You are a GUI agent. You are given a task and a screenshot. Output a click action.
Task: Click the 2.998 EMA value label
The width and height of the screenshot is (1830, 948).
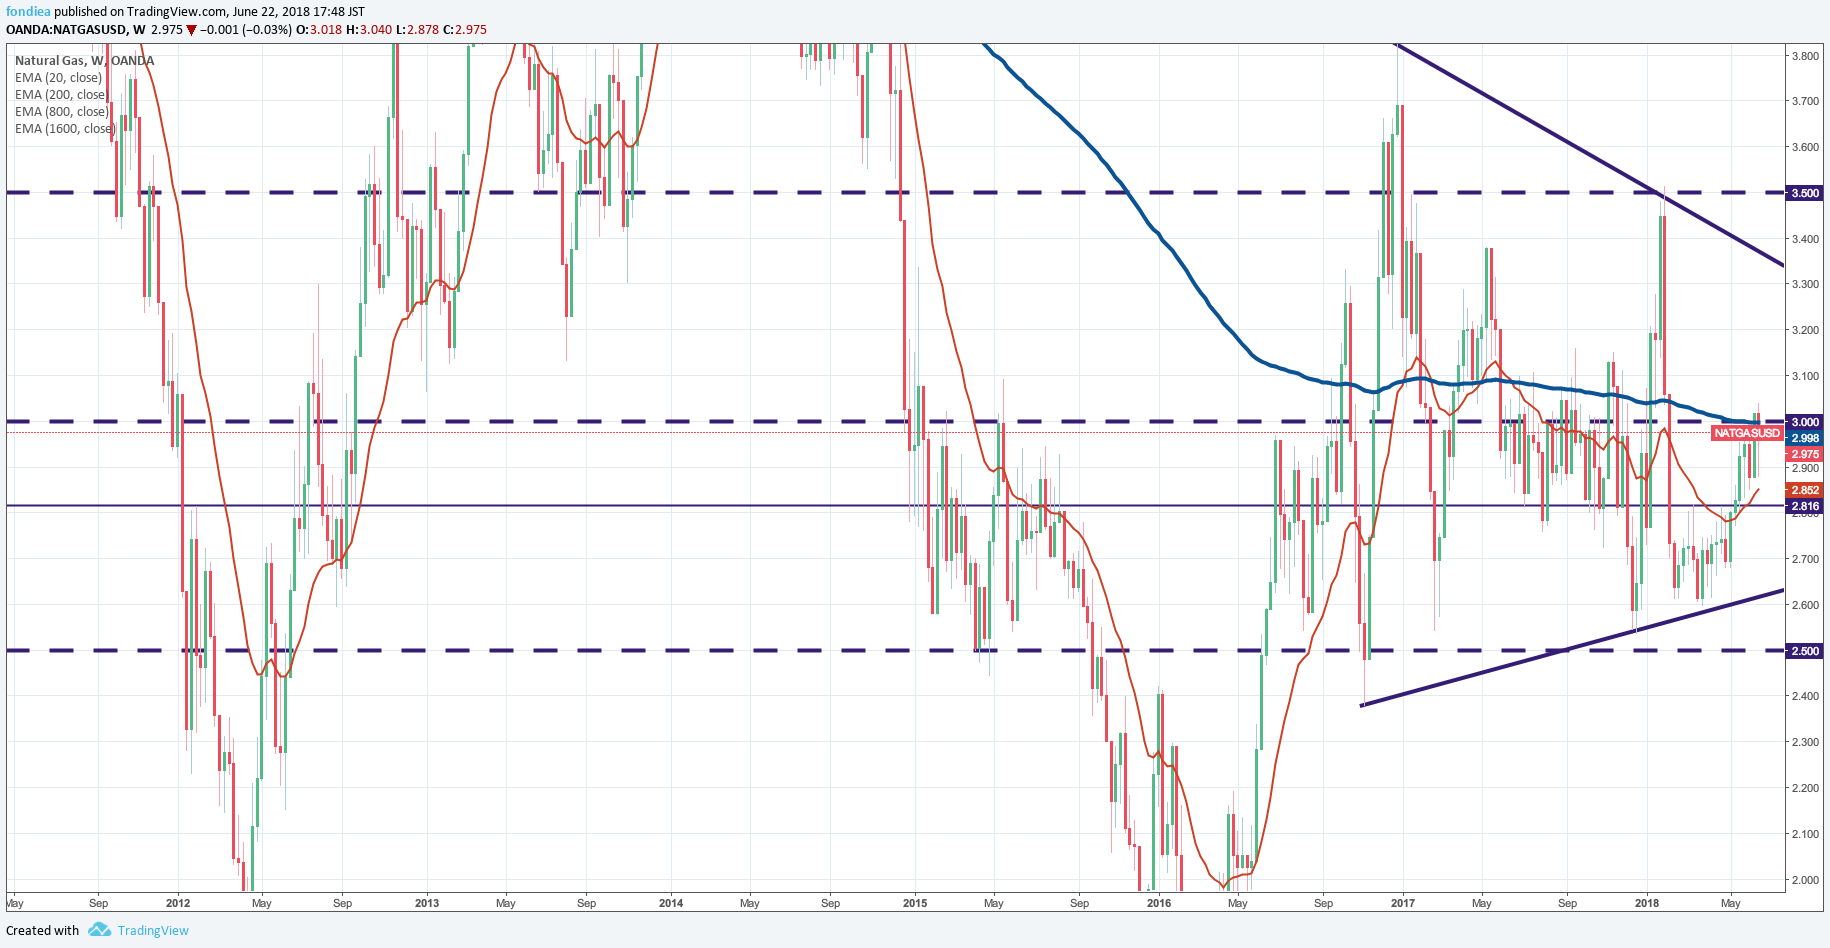[x=1804, y=438]
